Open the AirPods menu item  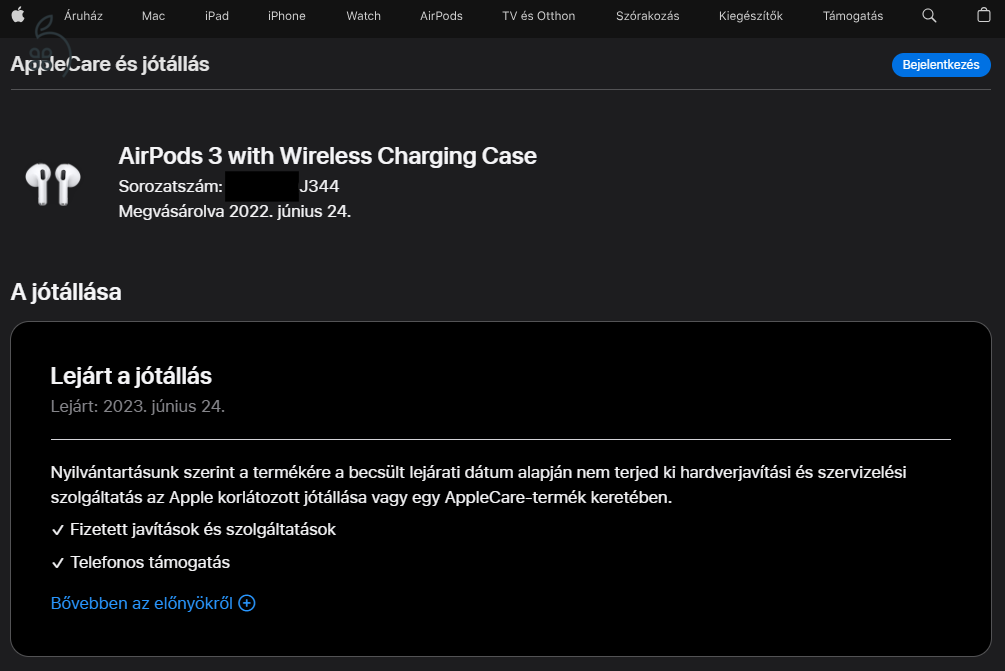pyautogui.click(x=440, y=15)
